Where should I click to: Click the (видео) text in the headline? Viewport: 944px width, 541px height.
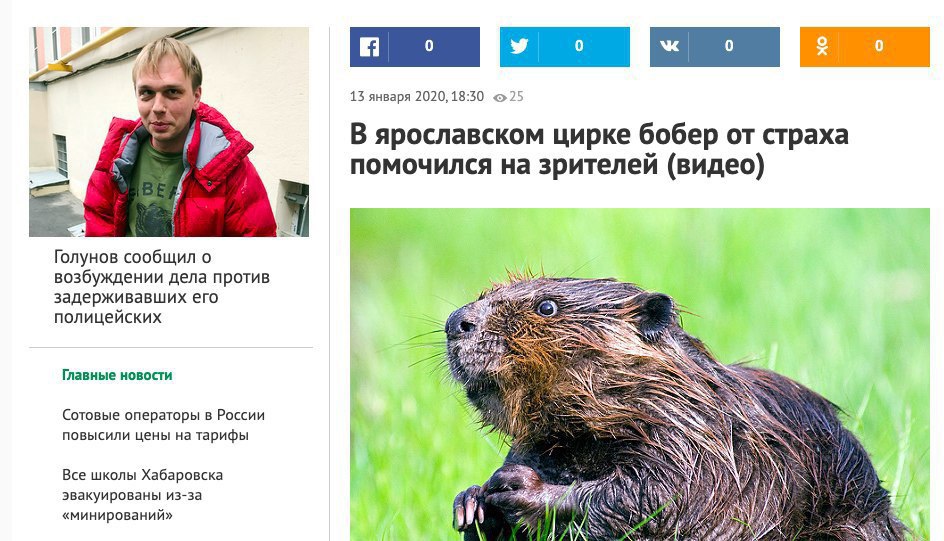pos(715,165)
